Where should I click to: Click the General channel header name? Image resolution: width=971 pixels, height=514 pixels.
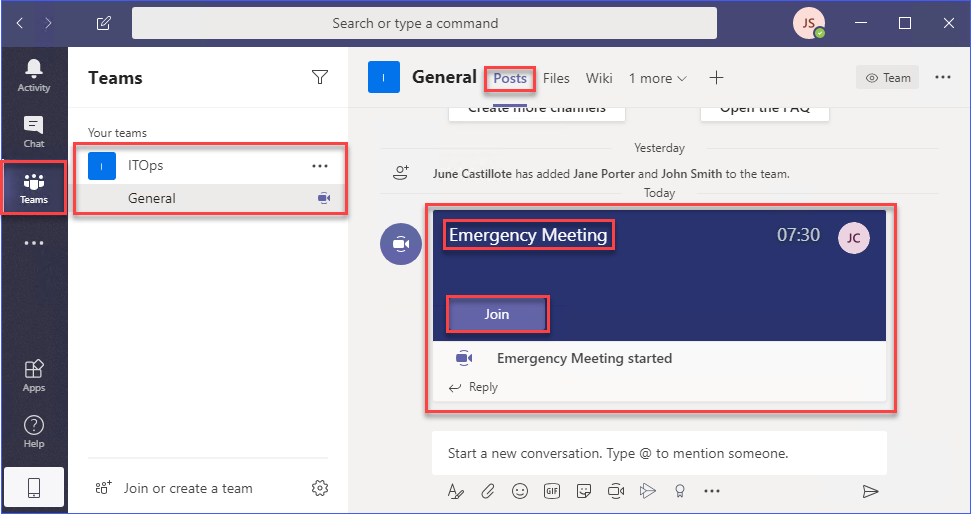click(x=444, y=77)
